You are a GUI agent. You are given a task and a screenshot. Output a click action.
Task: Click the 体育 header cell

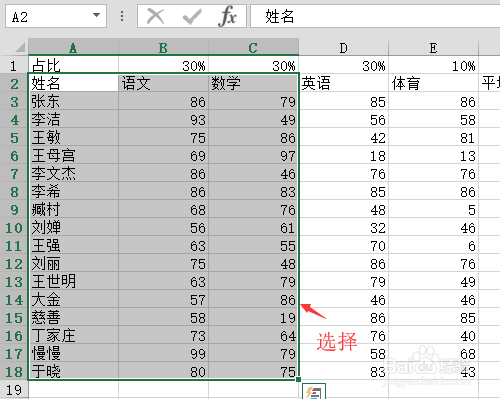[x=433, y=83]
